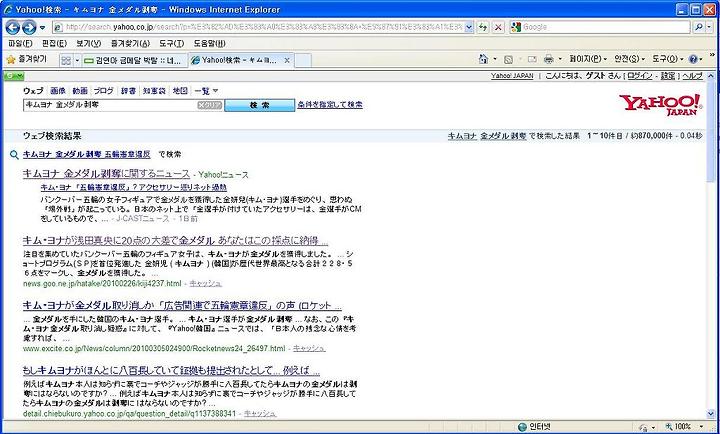Click the 設定 link

[x=668, y=76]
